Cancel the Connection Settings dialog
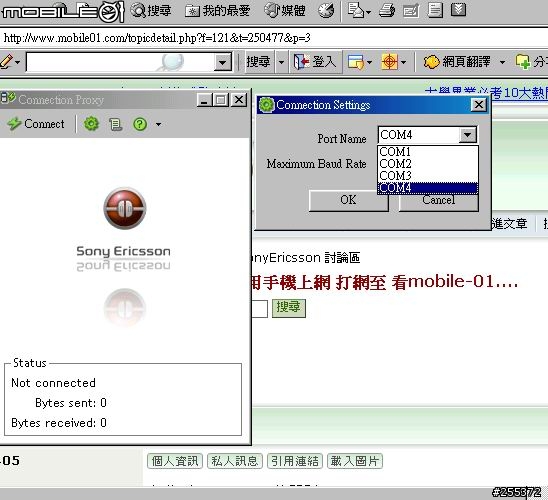Screen dimensions: 548x500 point(438,202)
